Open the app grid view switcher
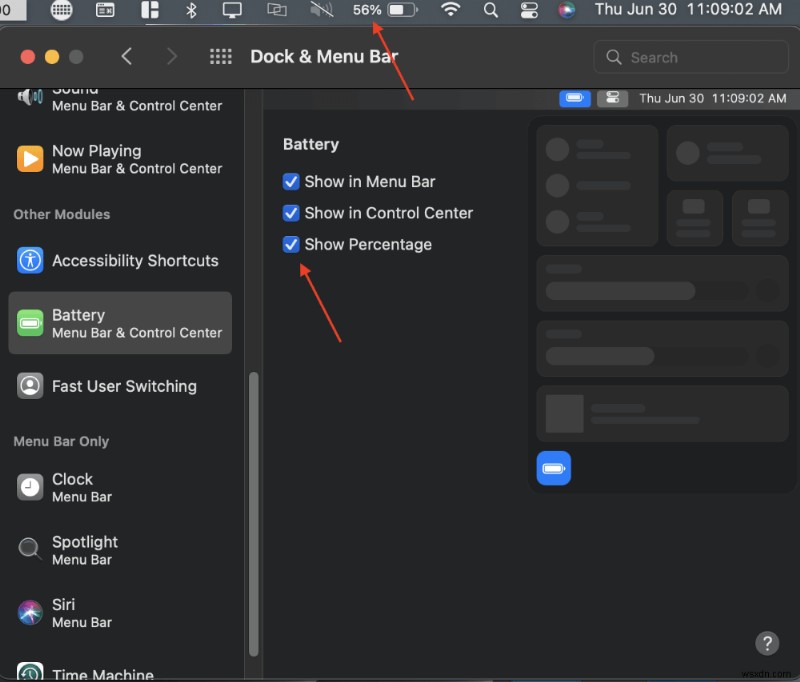 click(x=220, y=57)
